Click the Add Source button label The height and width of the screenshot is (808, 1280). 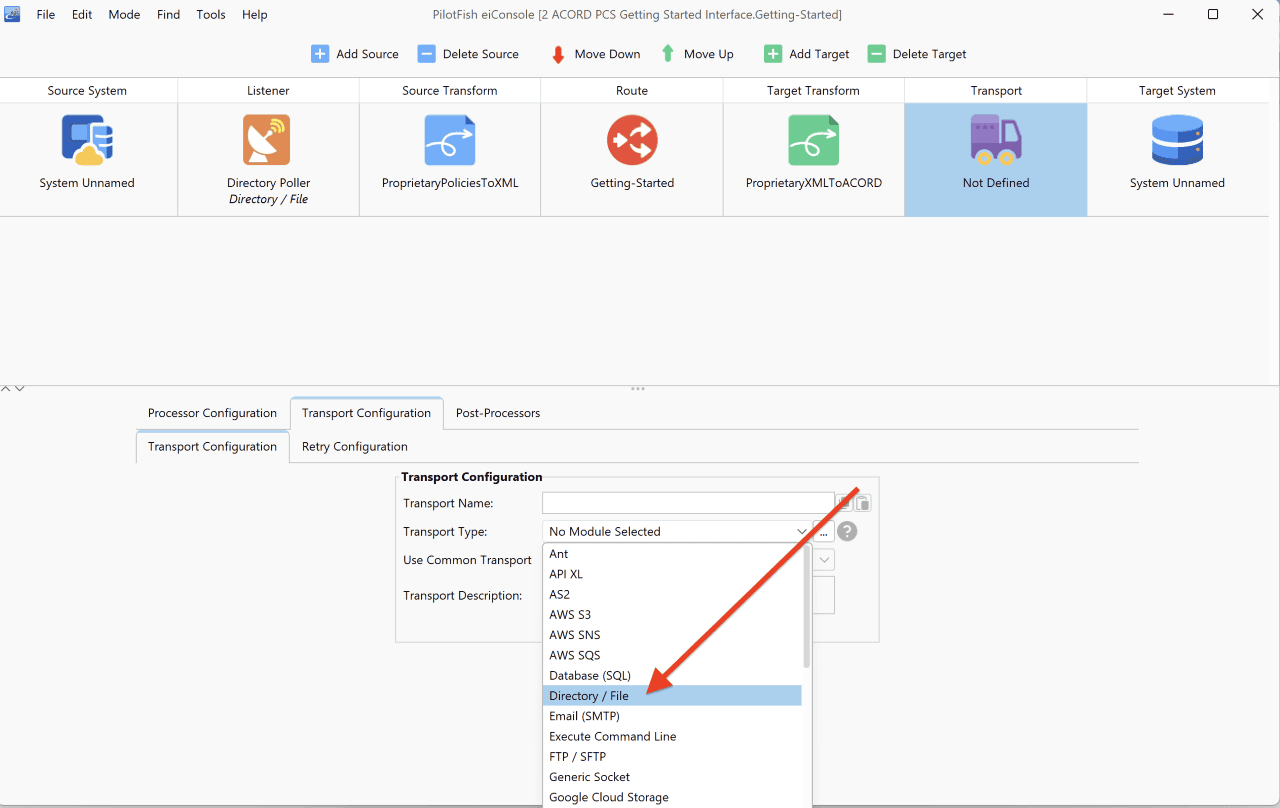point(367,54)
